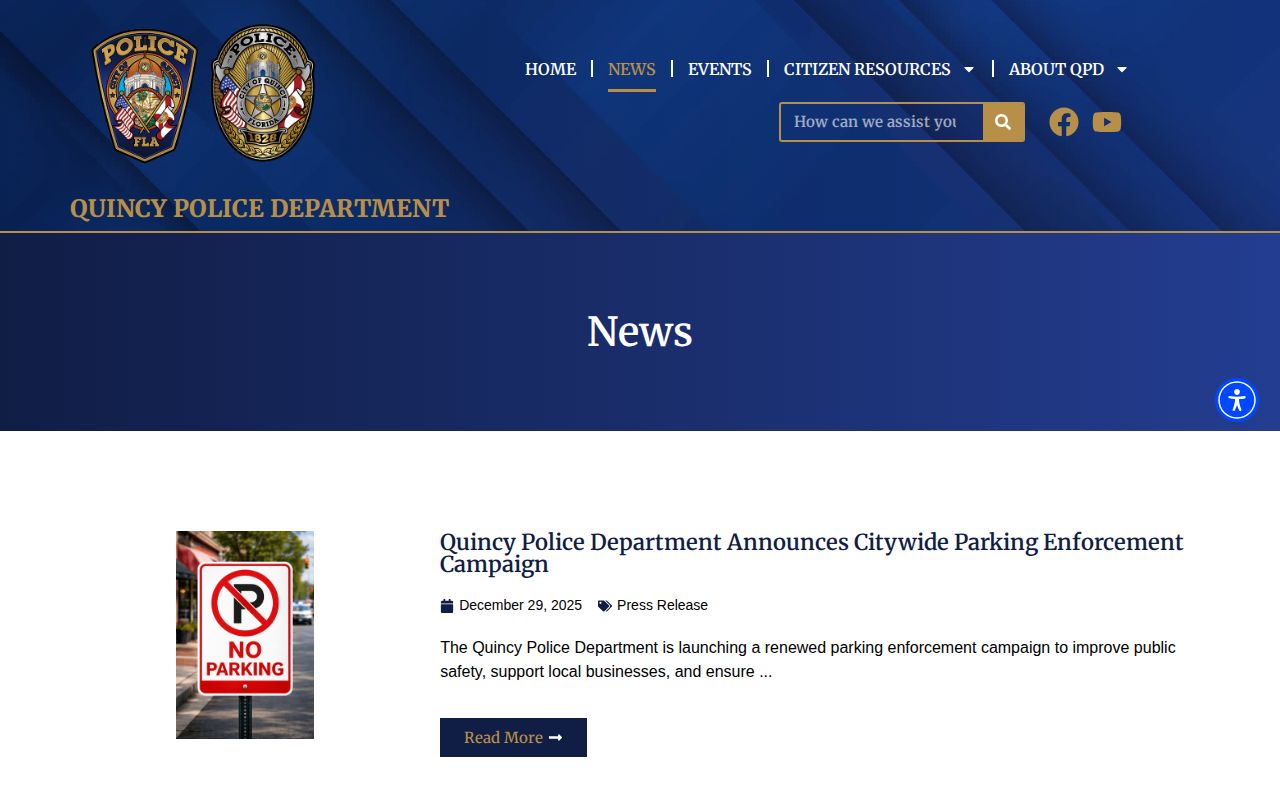
Task: Expand the Citizen Resources dropdown arrow
Action: (968, 69)
